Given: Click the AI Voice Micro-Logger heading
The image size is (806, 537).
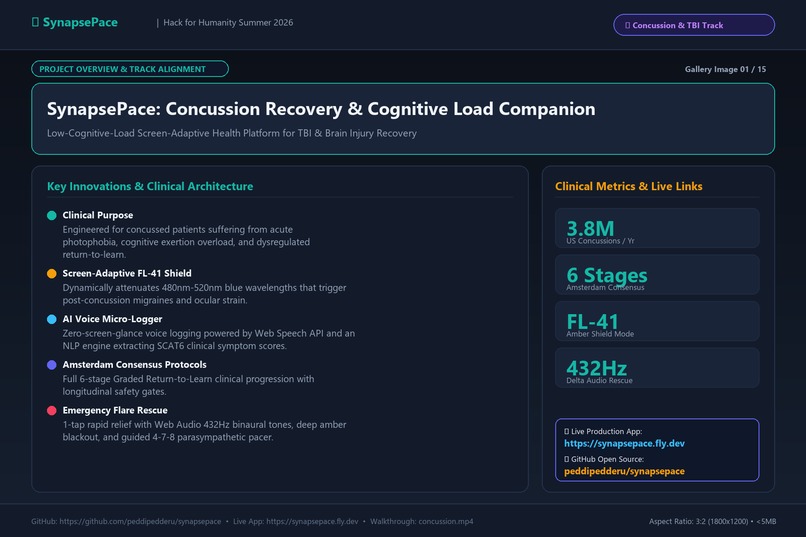Looking at the screenshot, I should (112, 319).
